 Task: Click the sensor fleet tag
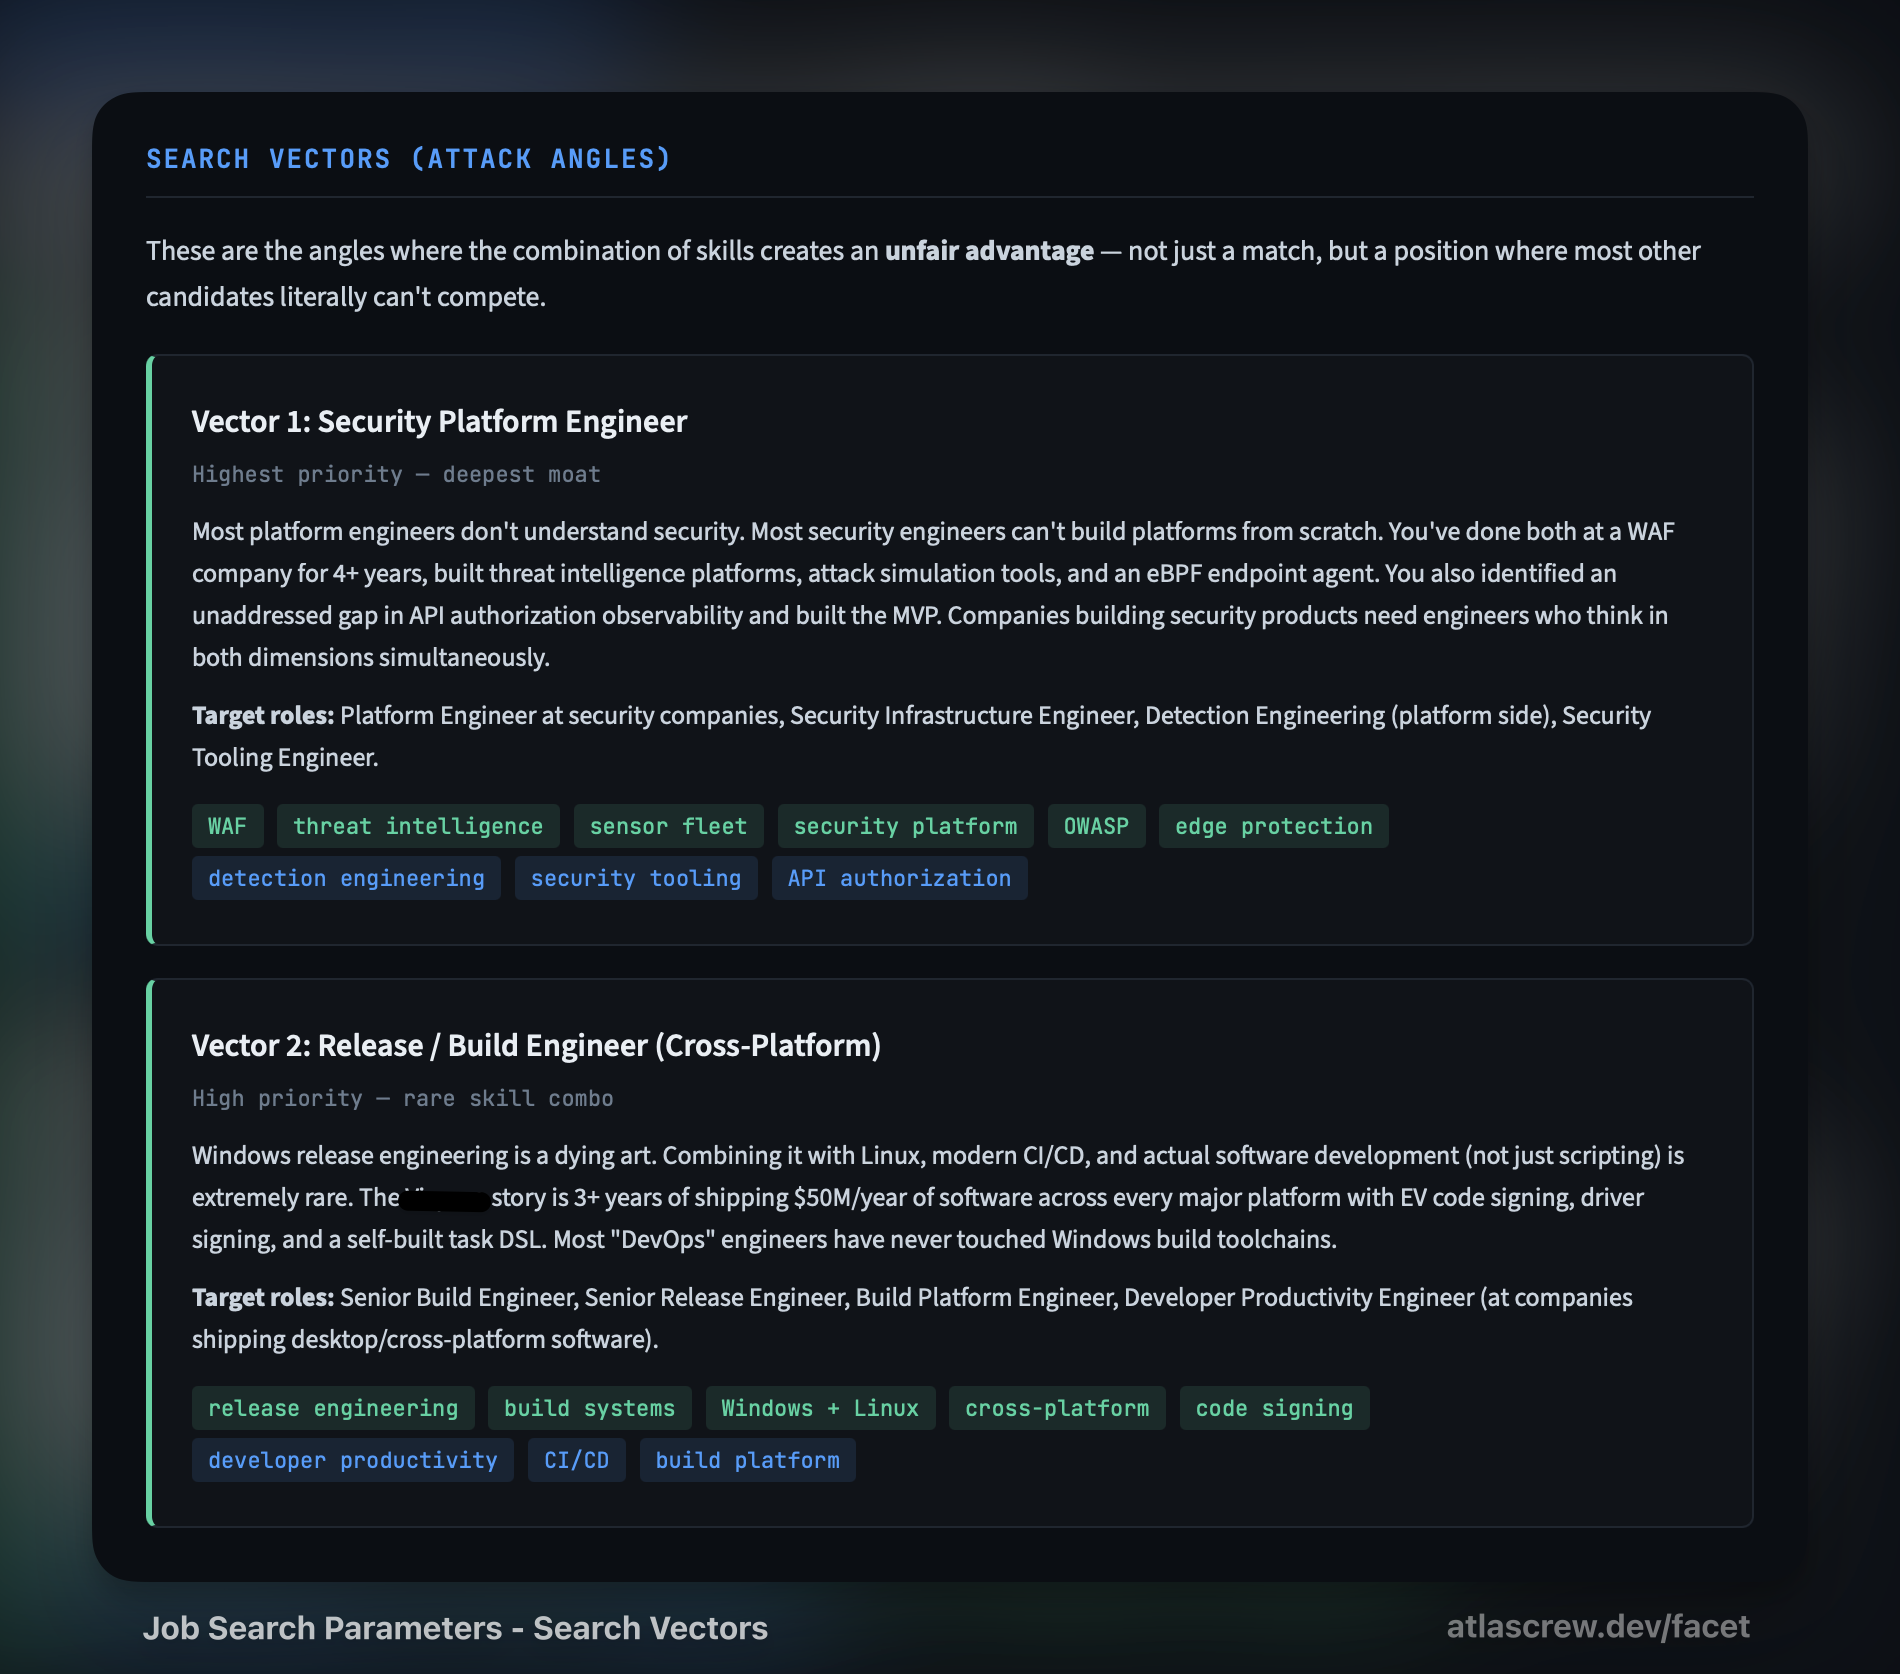tap(668, 826)
